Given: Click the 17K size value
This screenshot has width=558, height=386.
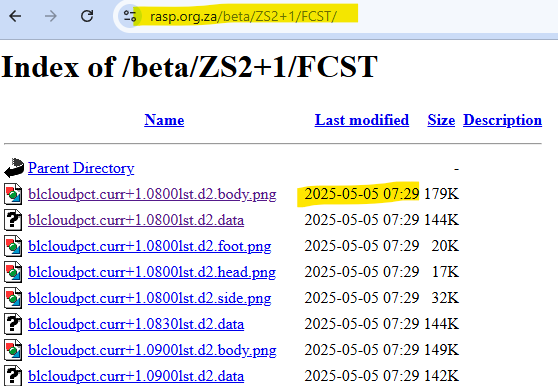Looking at the screenshot, I should tap(446, 272).
